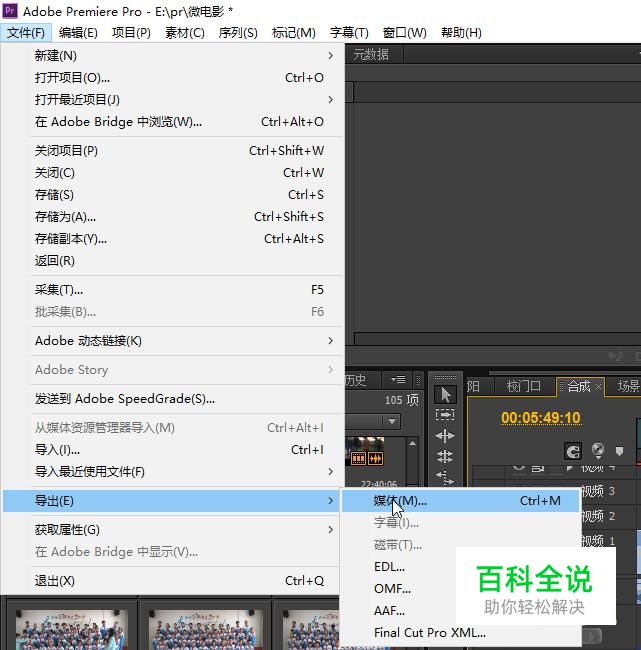
Task: Open the 编辑(E) menu
Action: [x=78, y=32]
